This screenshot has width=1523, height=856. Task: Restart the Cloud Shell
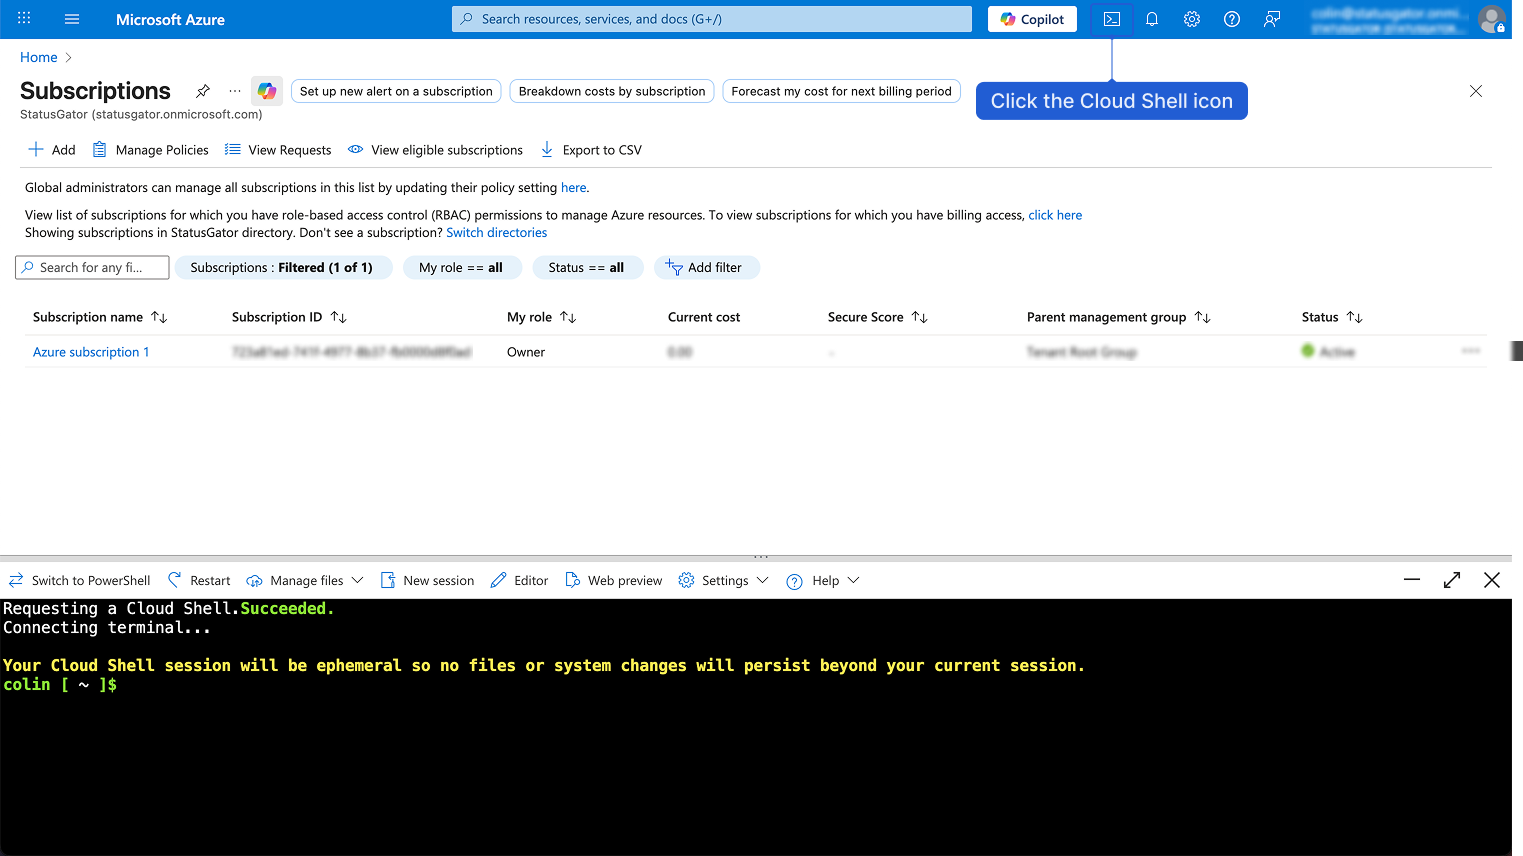[199, 580]
